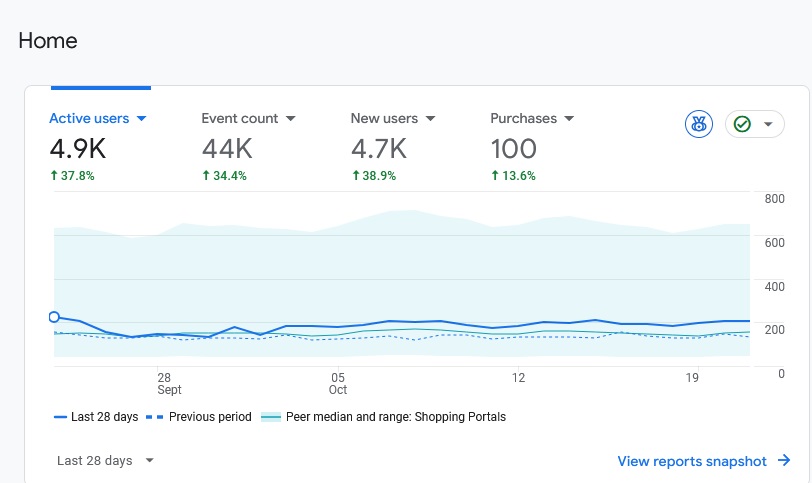Click the 4.9K Active users value
812x483 pixels.
[77, 149]
